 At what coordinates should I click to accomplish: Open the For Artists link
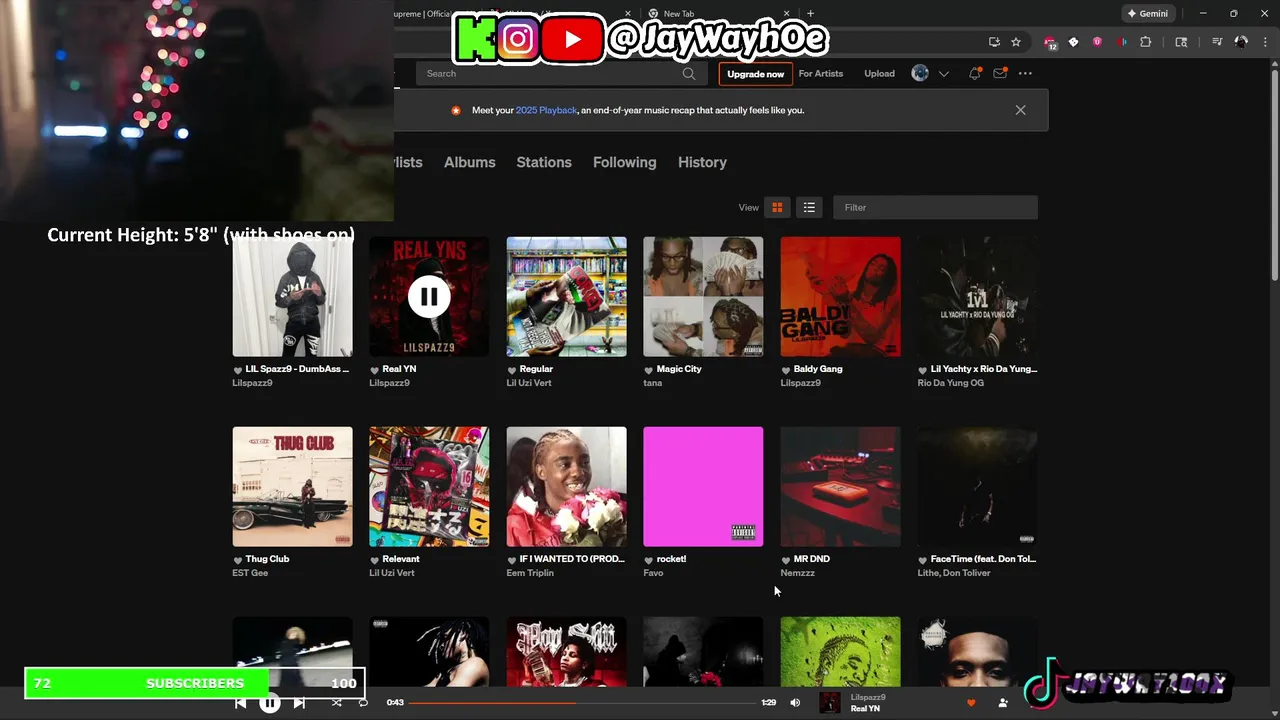(821, 74)
